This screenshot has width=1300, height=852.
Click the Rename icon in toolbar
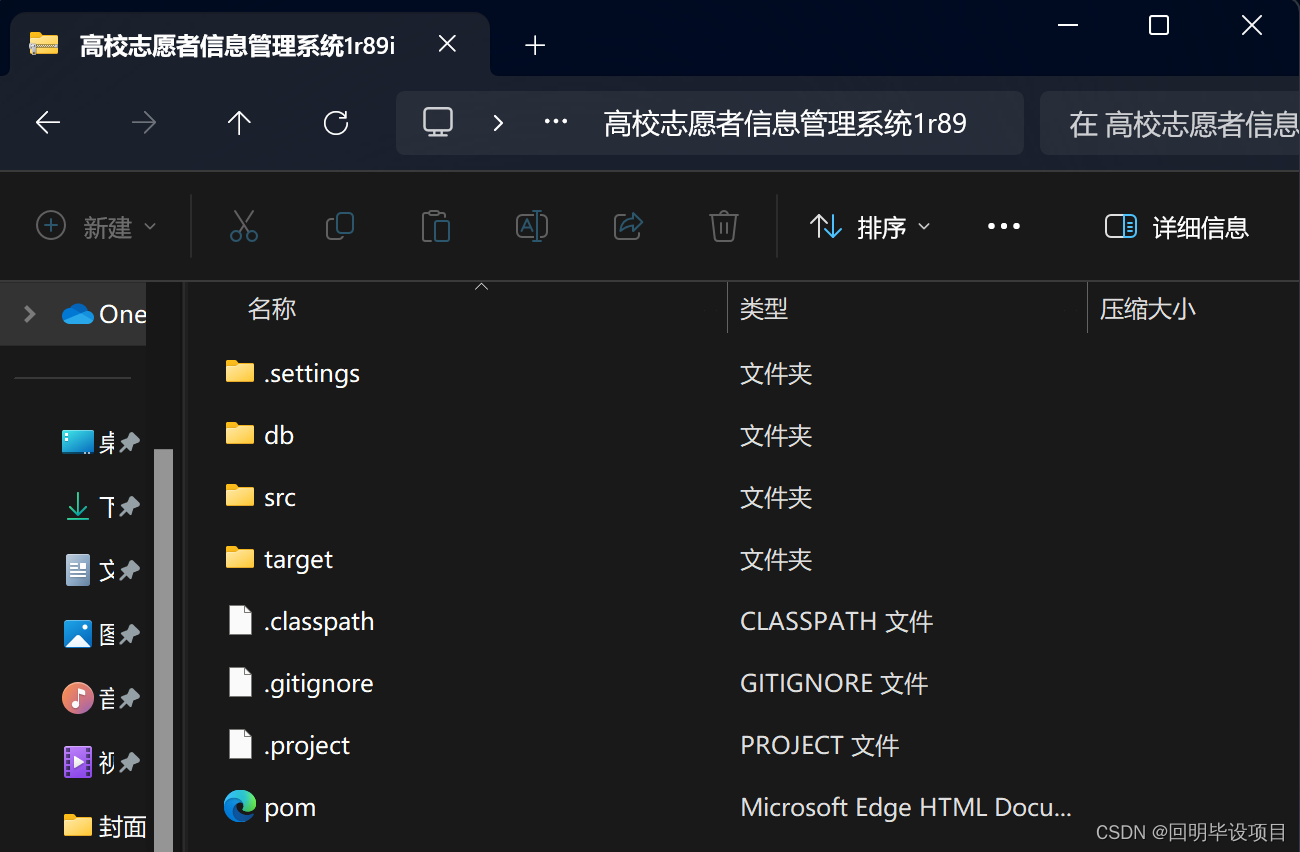(531, 227)
